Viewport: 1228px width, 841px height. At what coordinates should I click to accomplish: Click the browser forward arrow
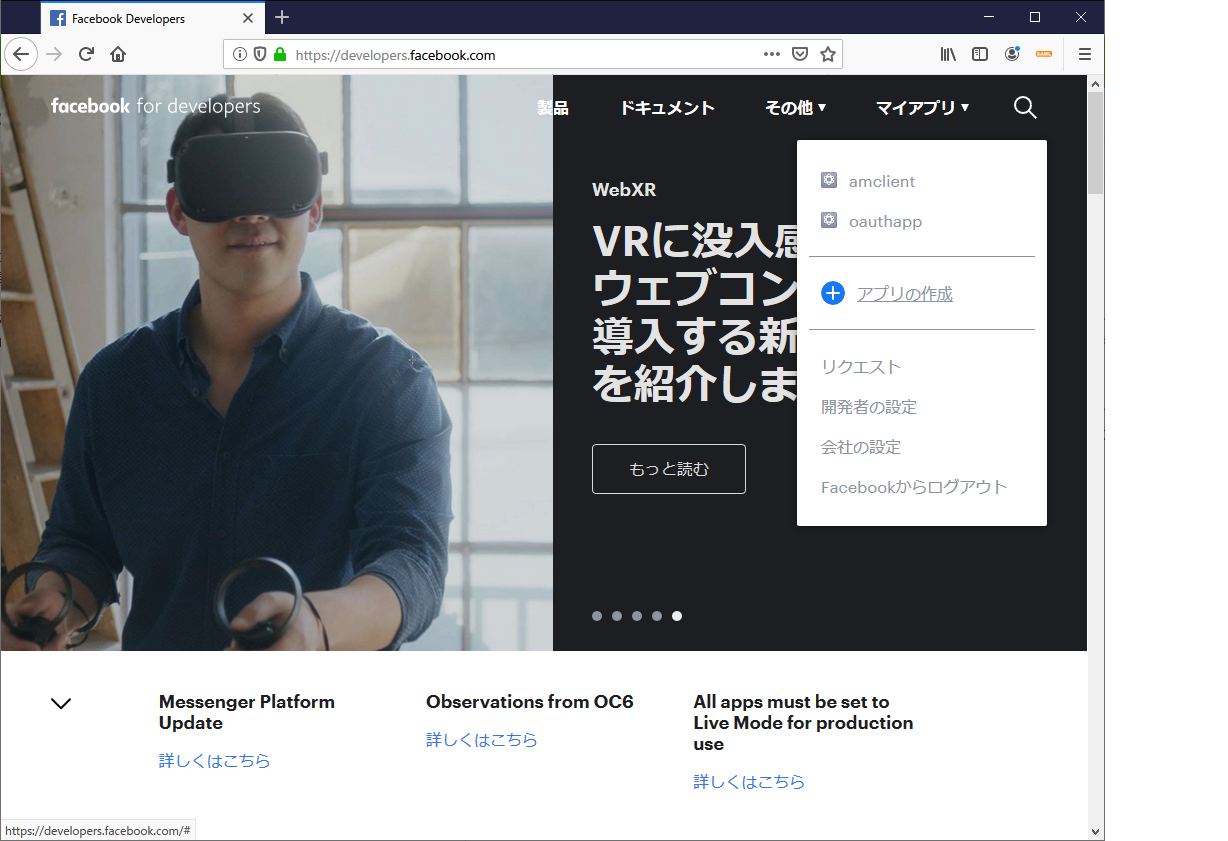(54, 54)
